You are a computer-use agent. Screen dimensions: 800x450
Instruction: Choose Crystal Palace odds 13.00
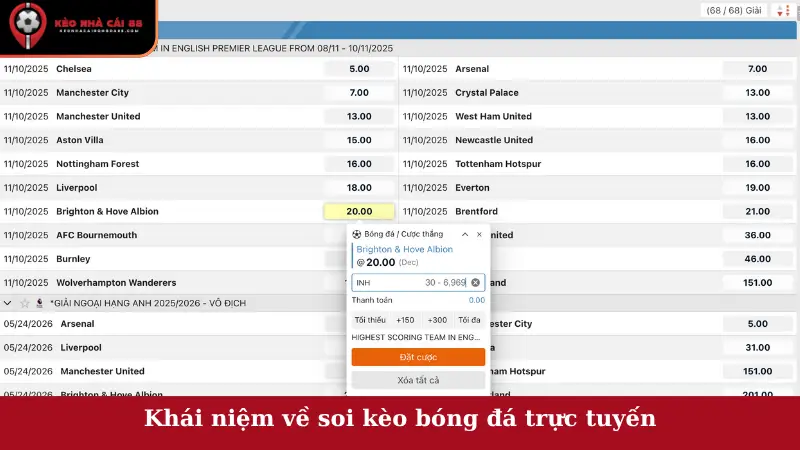click(758, 92)
